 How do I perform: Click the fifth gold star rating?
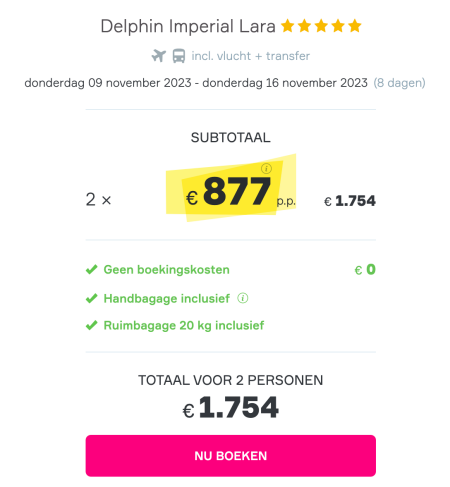(355, 26)
